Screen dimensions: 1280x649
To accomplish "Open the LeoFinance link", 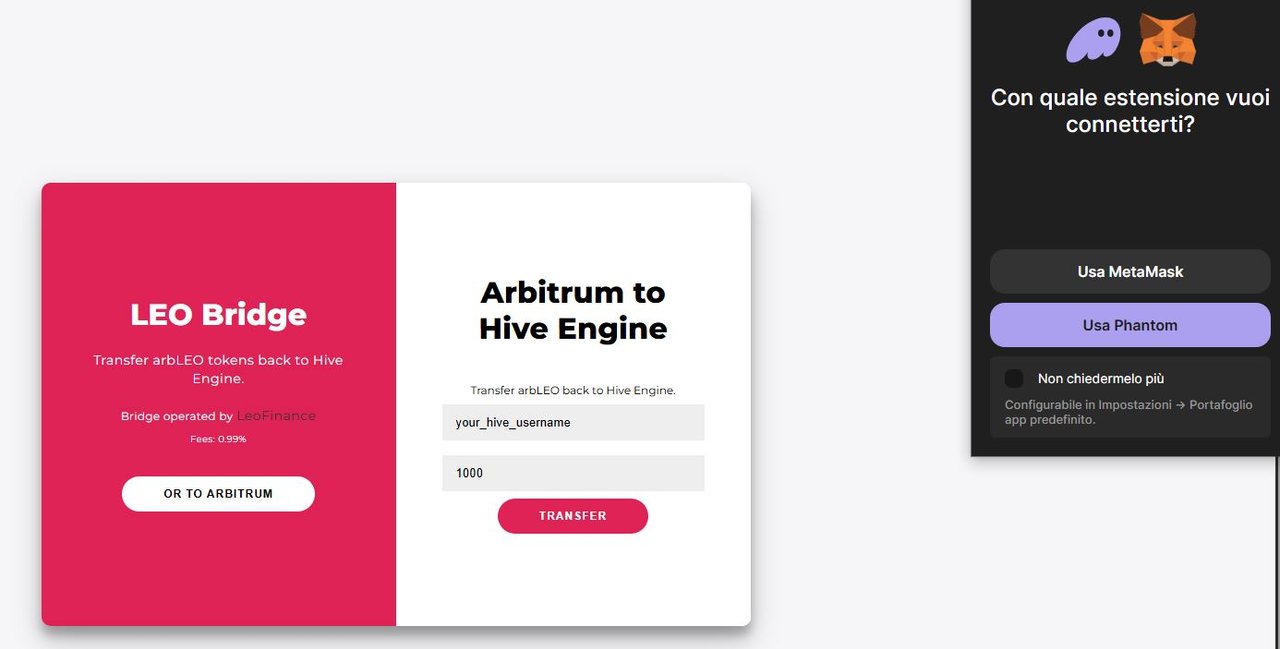I will (276, 416).
